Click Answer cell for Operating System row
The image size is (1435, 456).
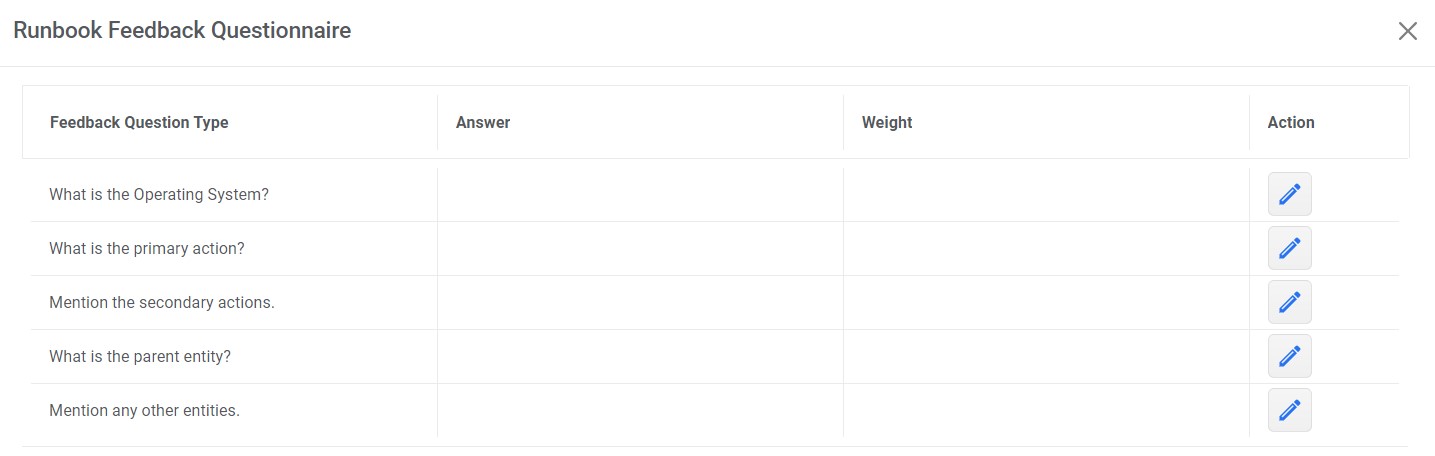pos(640,194)
